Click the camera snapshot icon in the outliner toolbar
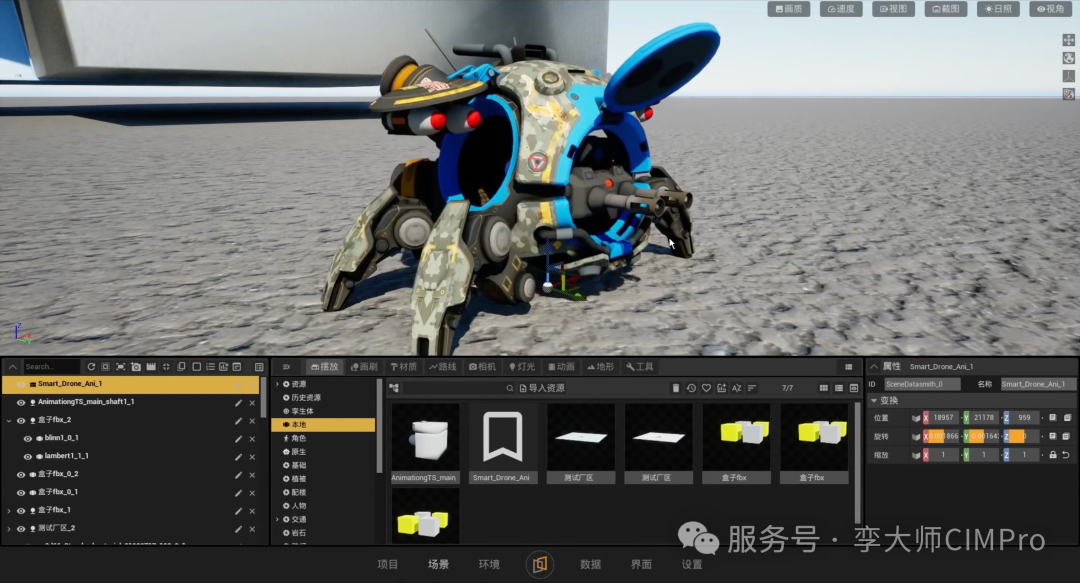This screenshot has height=583, width=1080. coord(136,367)
